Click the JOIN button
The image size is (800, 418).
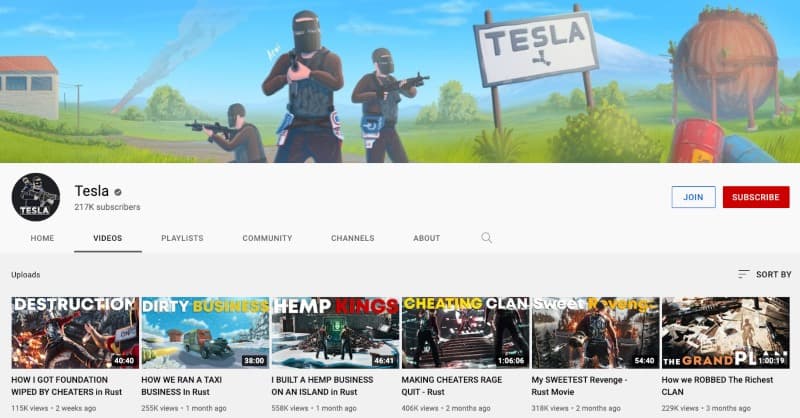pos(693,197)
